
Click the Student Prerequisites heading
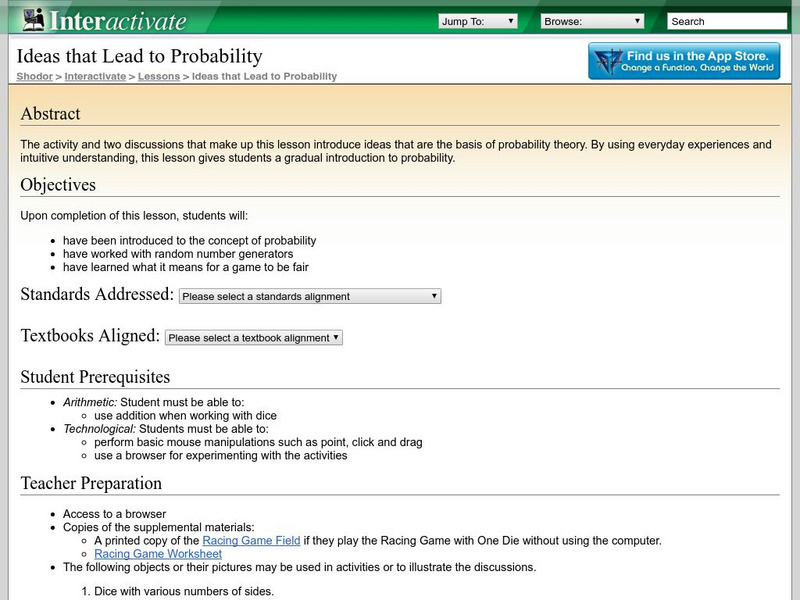coord(95,377)
